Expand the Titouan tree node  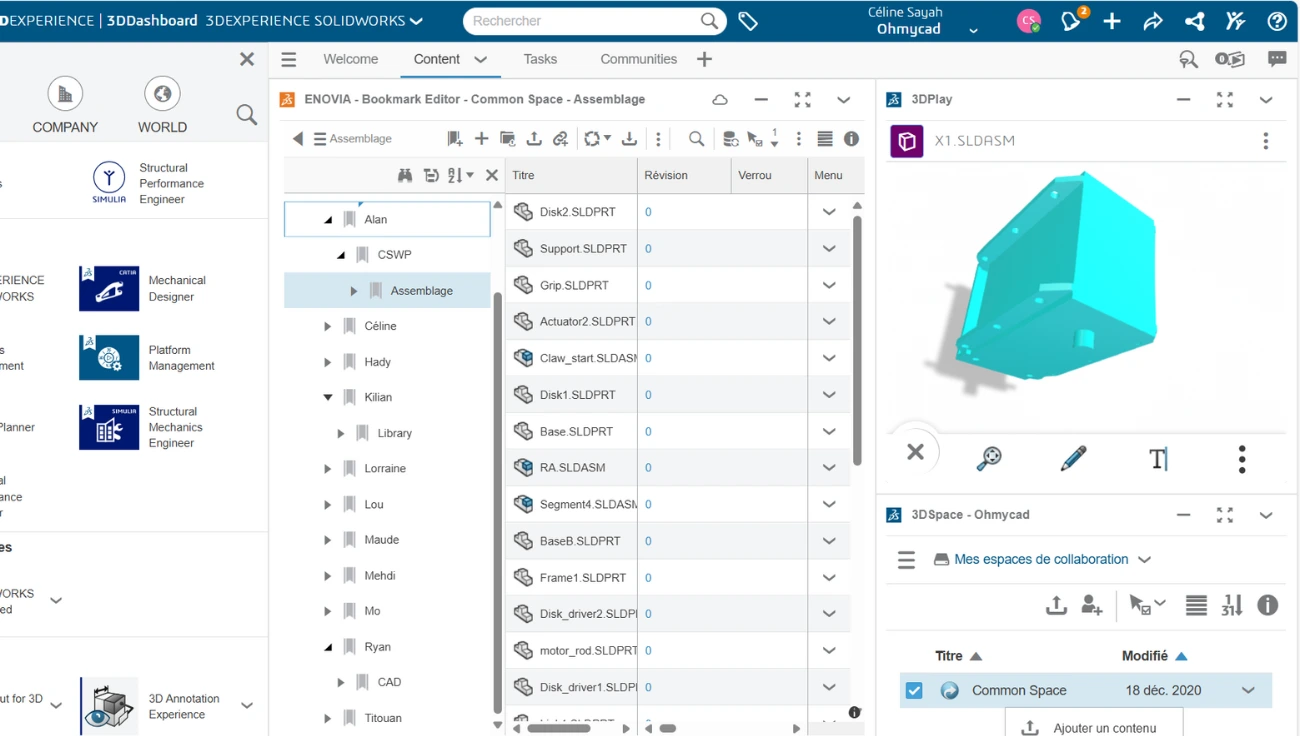(327, 718)
